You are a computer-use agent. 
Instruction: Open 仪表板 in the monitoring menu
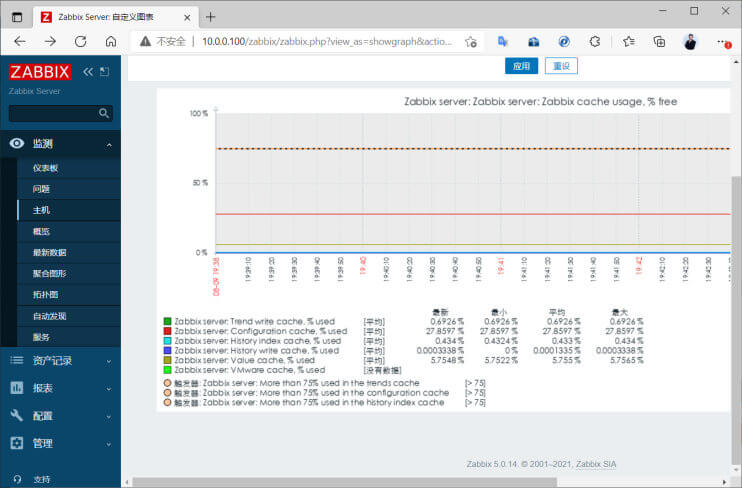45,168
